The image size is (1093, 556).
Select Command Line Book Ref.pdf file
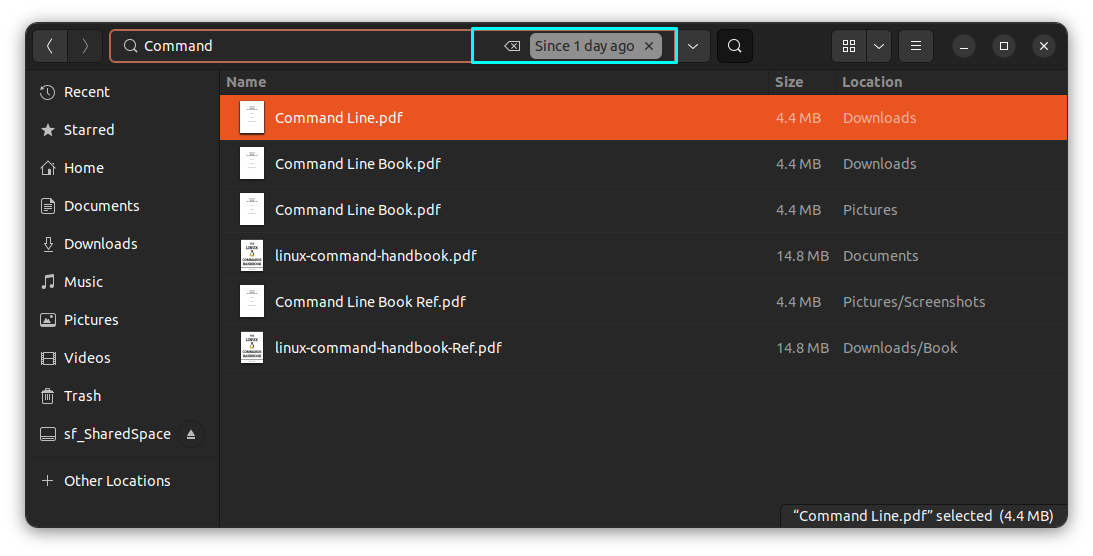[370, 302]
